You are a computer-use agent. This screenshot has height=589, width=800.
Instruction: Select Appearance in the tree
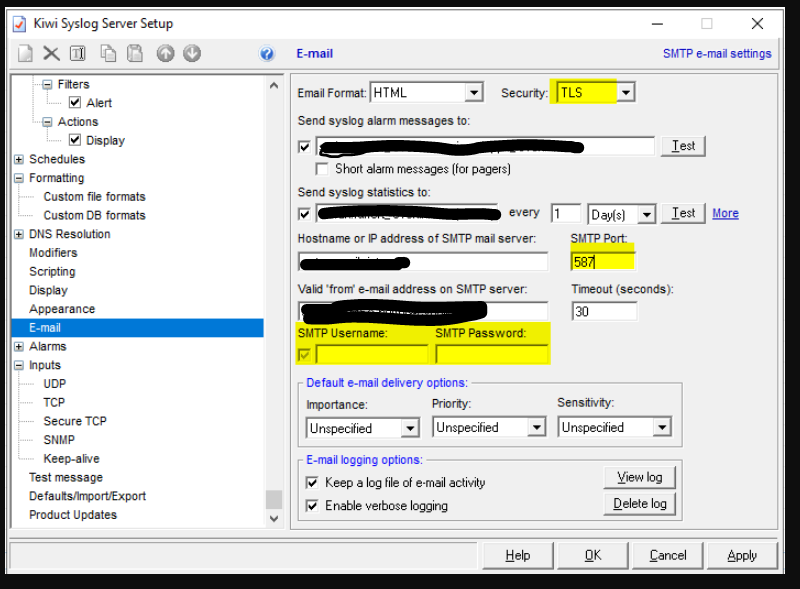pyautogui.click(x=62, y=309)
